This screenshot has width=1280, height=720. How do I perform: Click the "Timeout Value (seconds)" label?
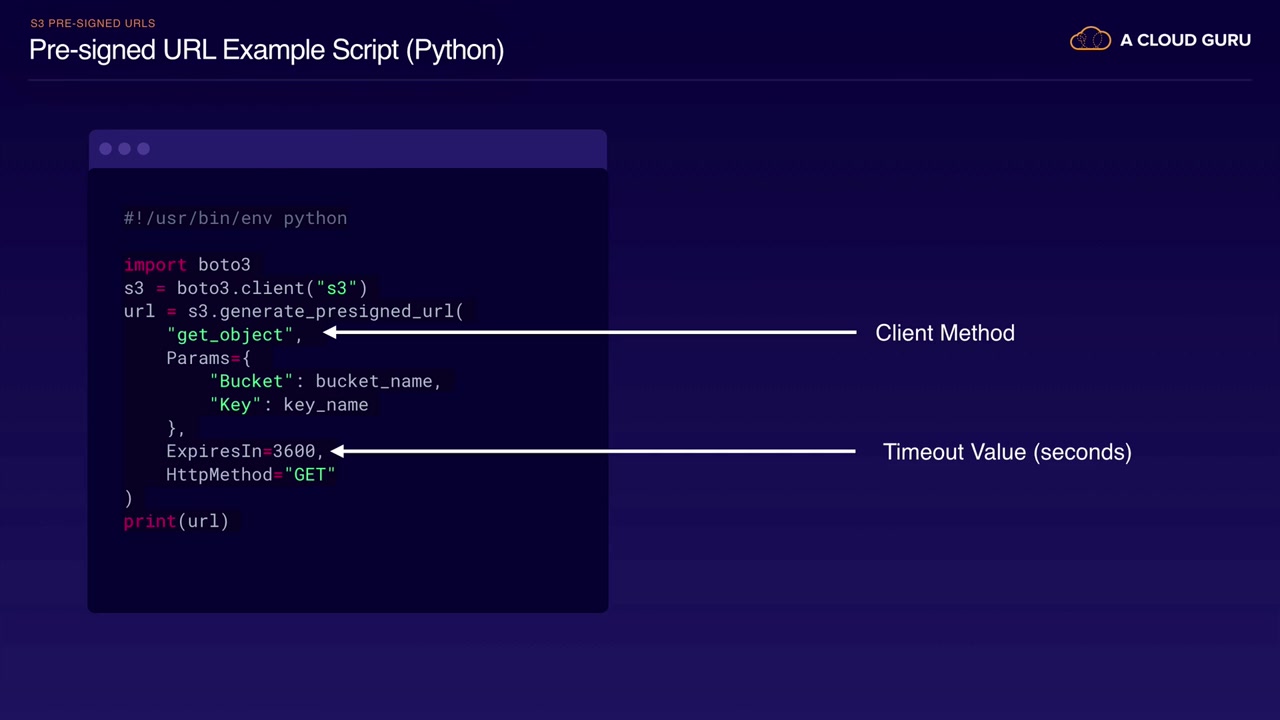(x=1006, y=452)
